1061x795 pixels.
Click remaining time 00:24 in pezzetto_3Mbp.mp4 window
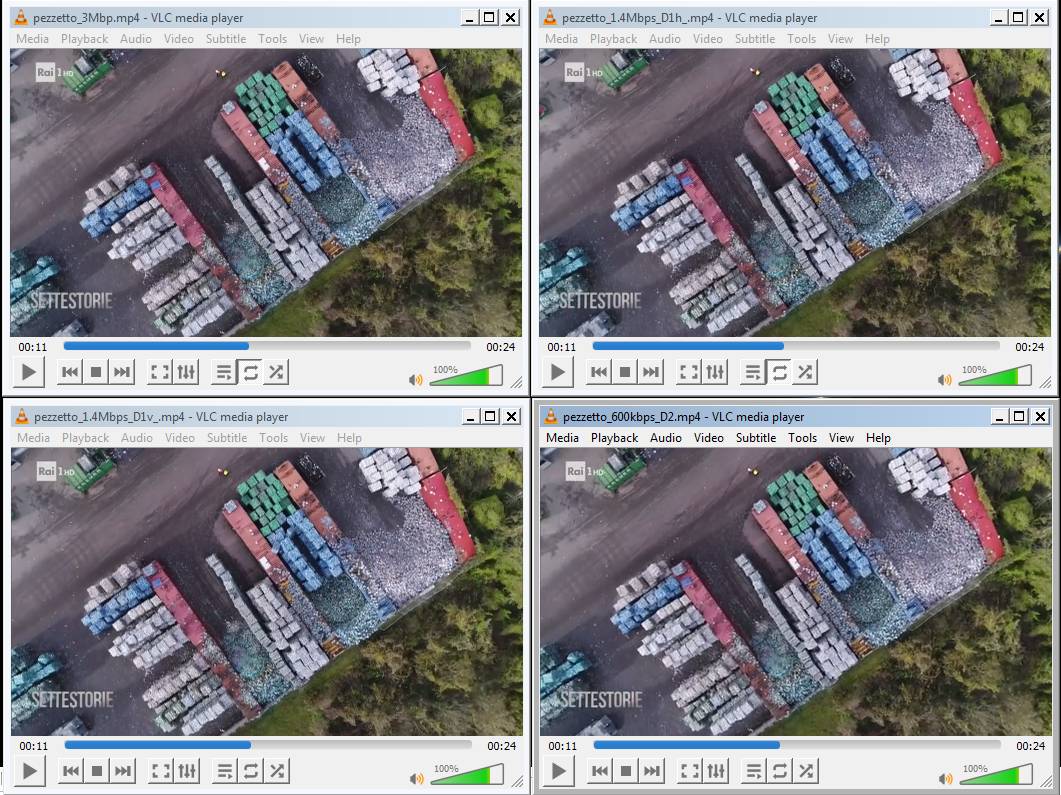501,346
